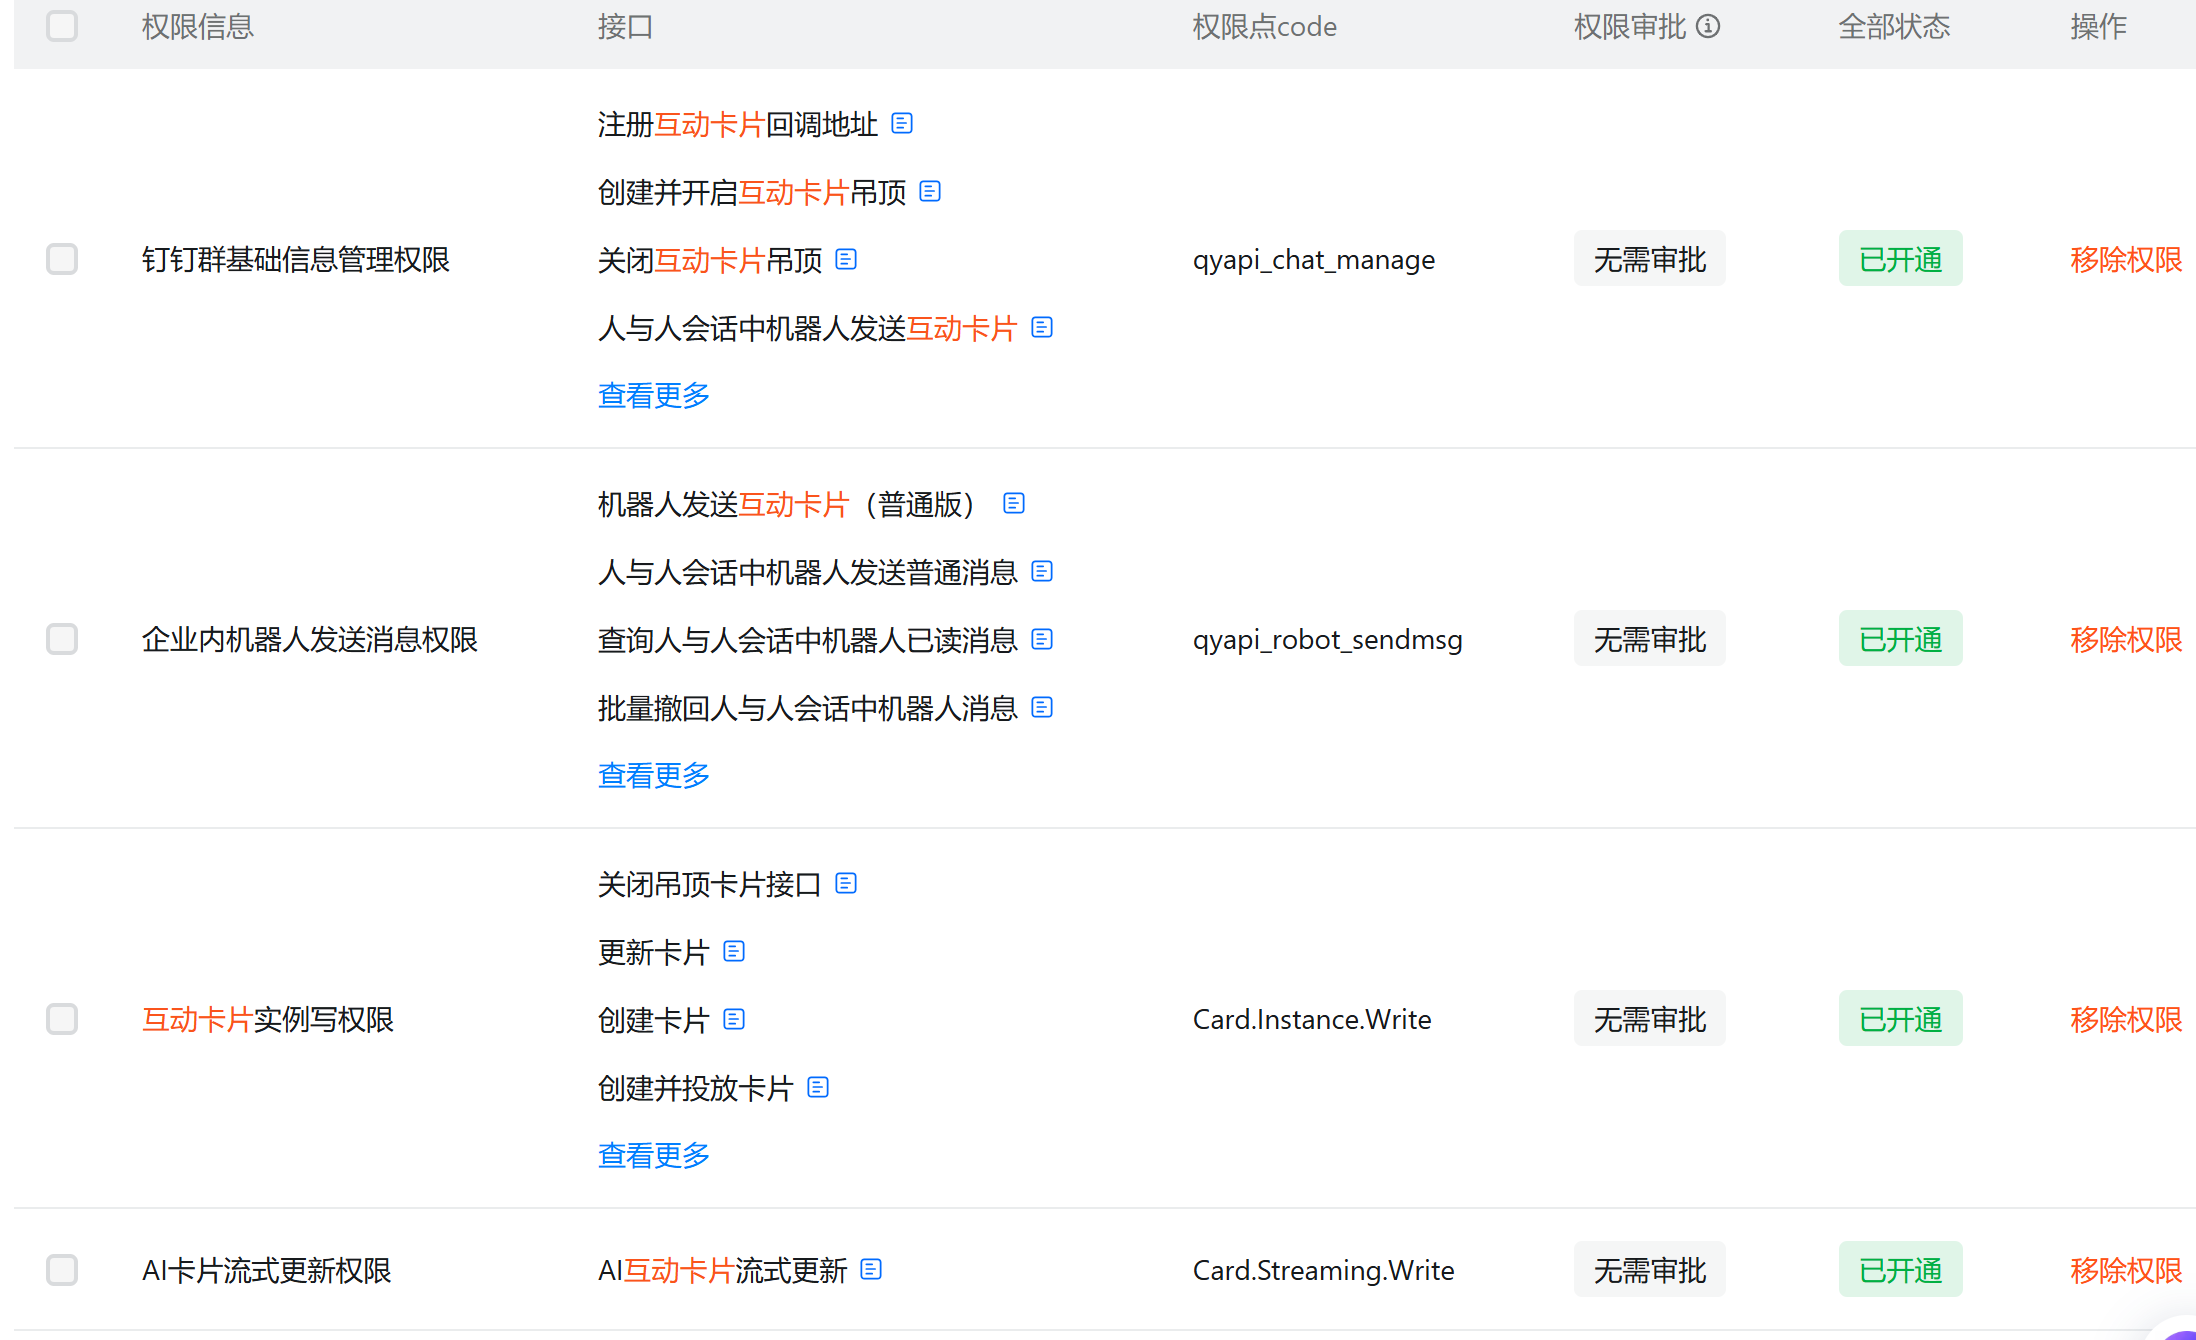Expand 查看更多 under Card.Instance.Write interfaces

point(653,1155)
